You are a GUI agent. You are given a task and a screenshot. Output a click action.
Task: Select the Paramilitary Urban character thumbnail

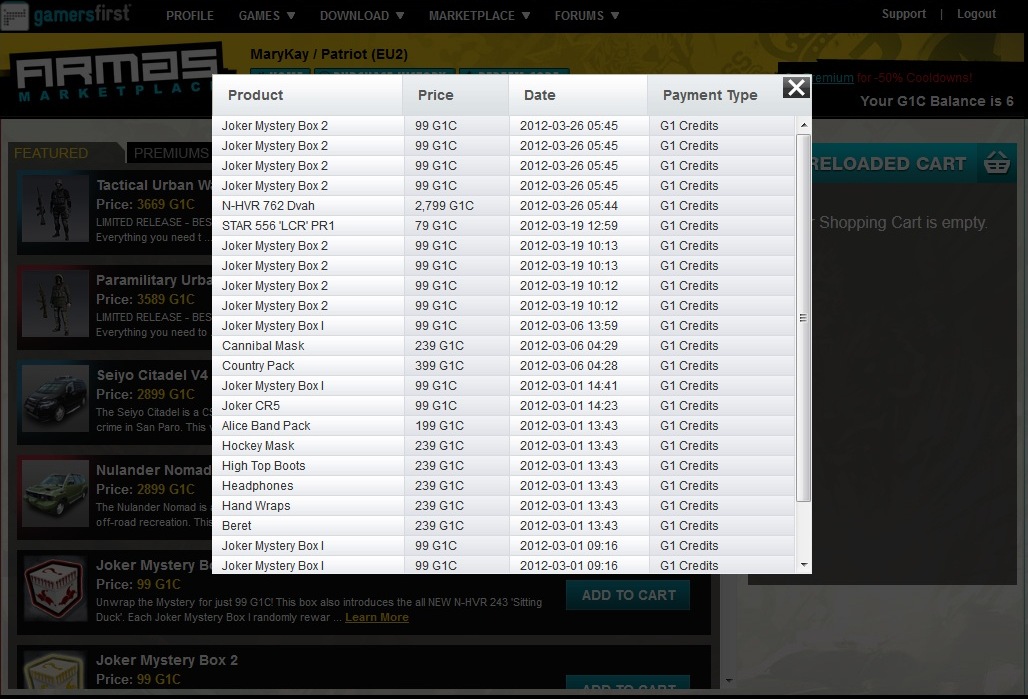[x=49, y=304]
